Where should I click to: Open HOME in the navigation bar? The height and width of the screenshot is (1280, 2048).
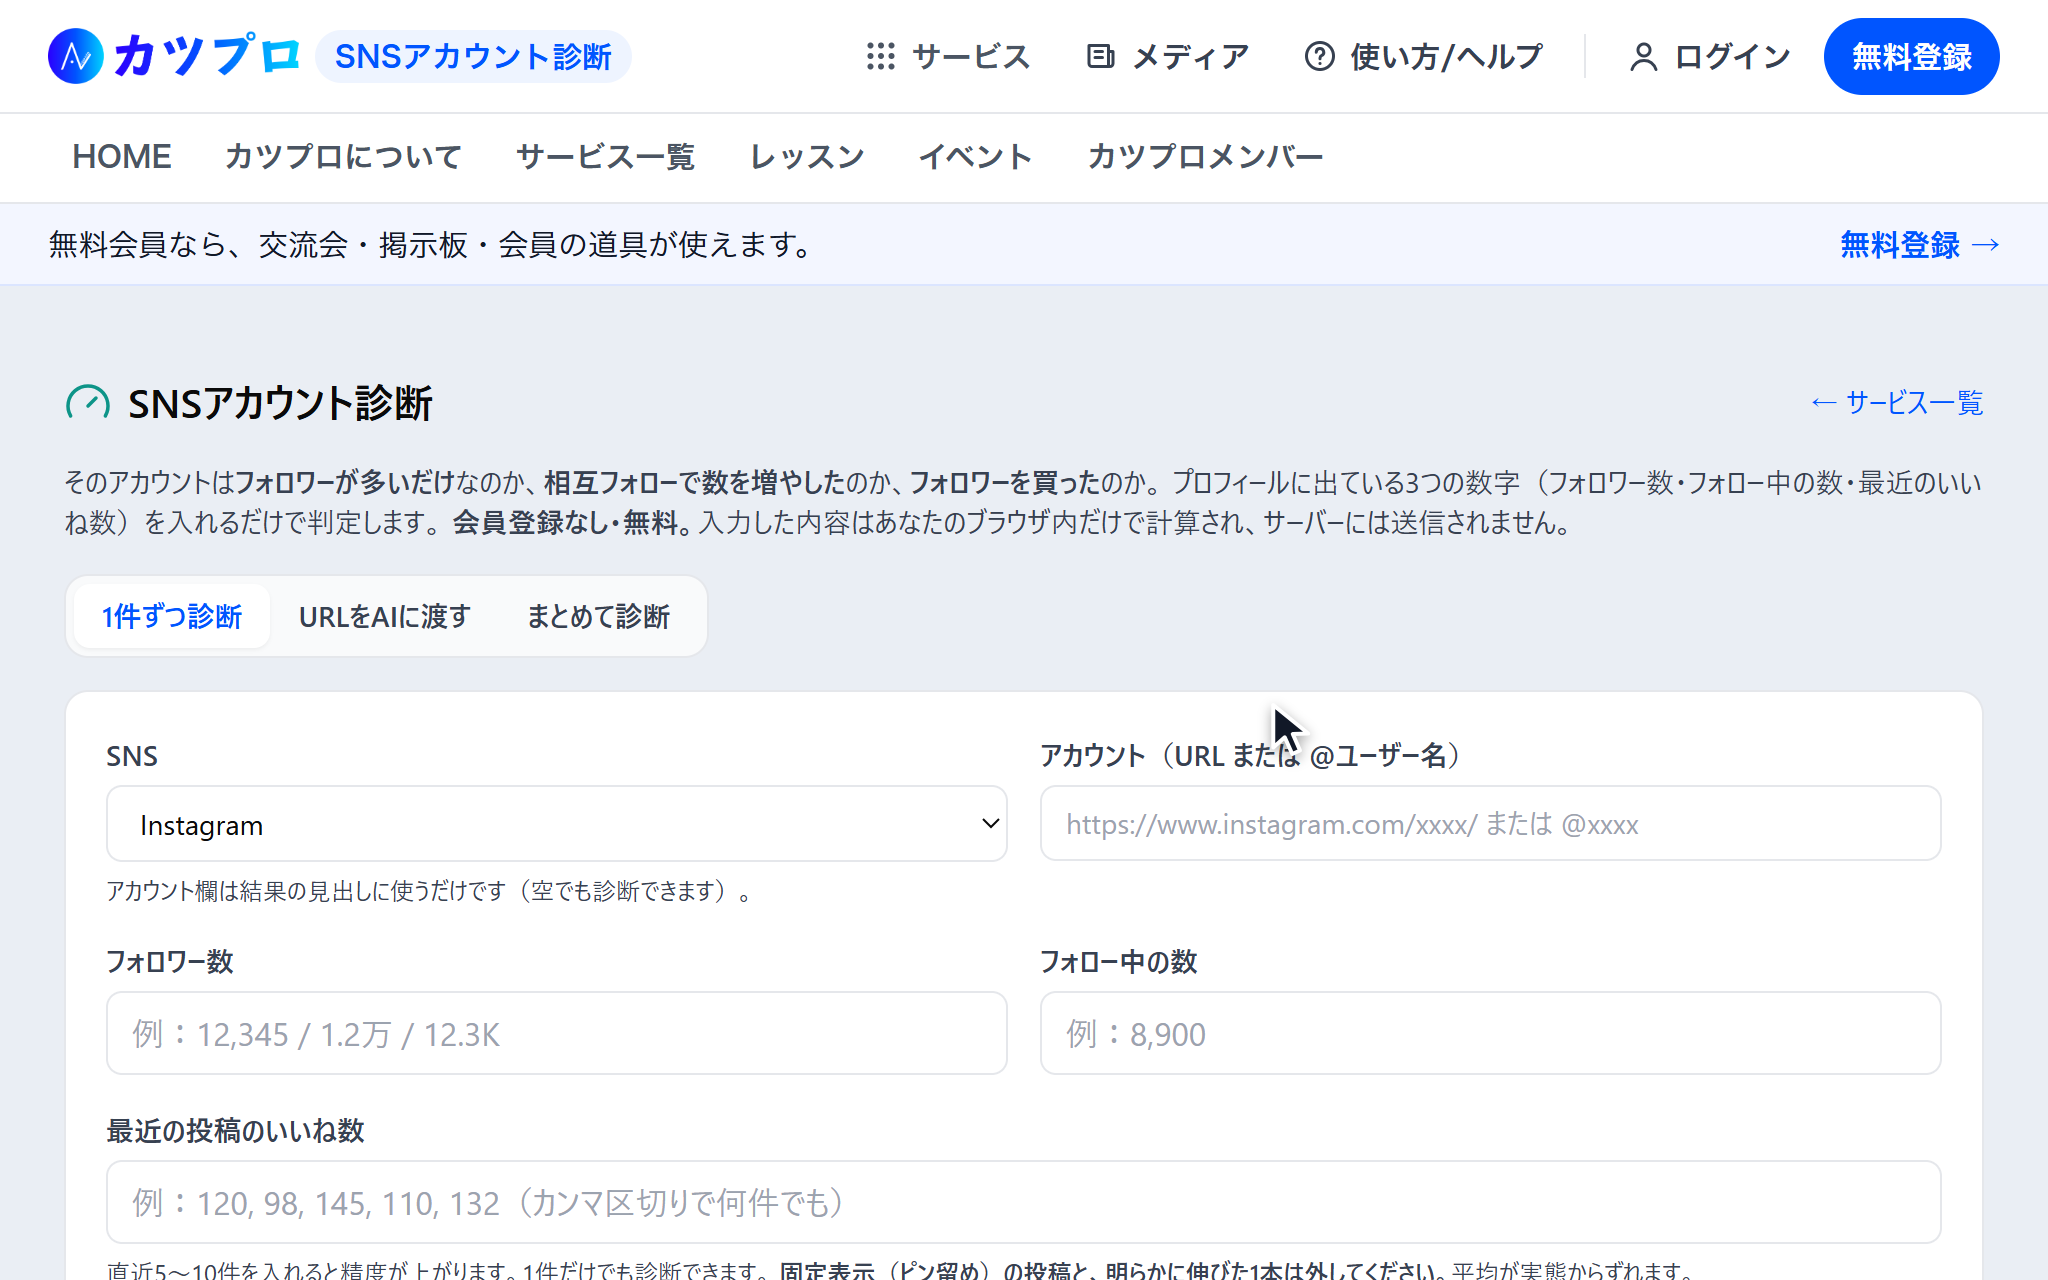(122, 157)
